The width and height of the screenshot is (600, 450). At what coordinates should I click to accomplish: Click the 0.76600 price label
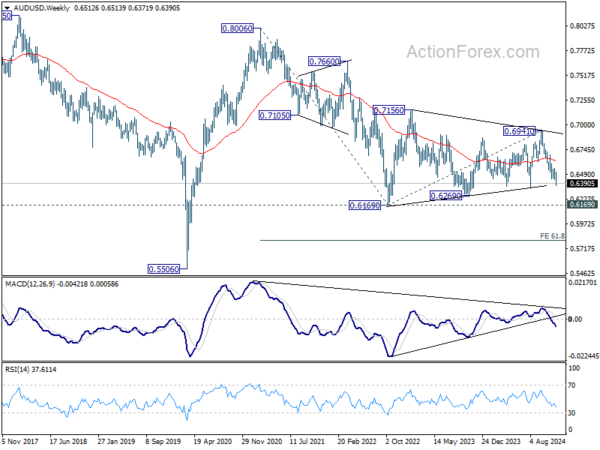[x=324, y=61]
